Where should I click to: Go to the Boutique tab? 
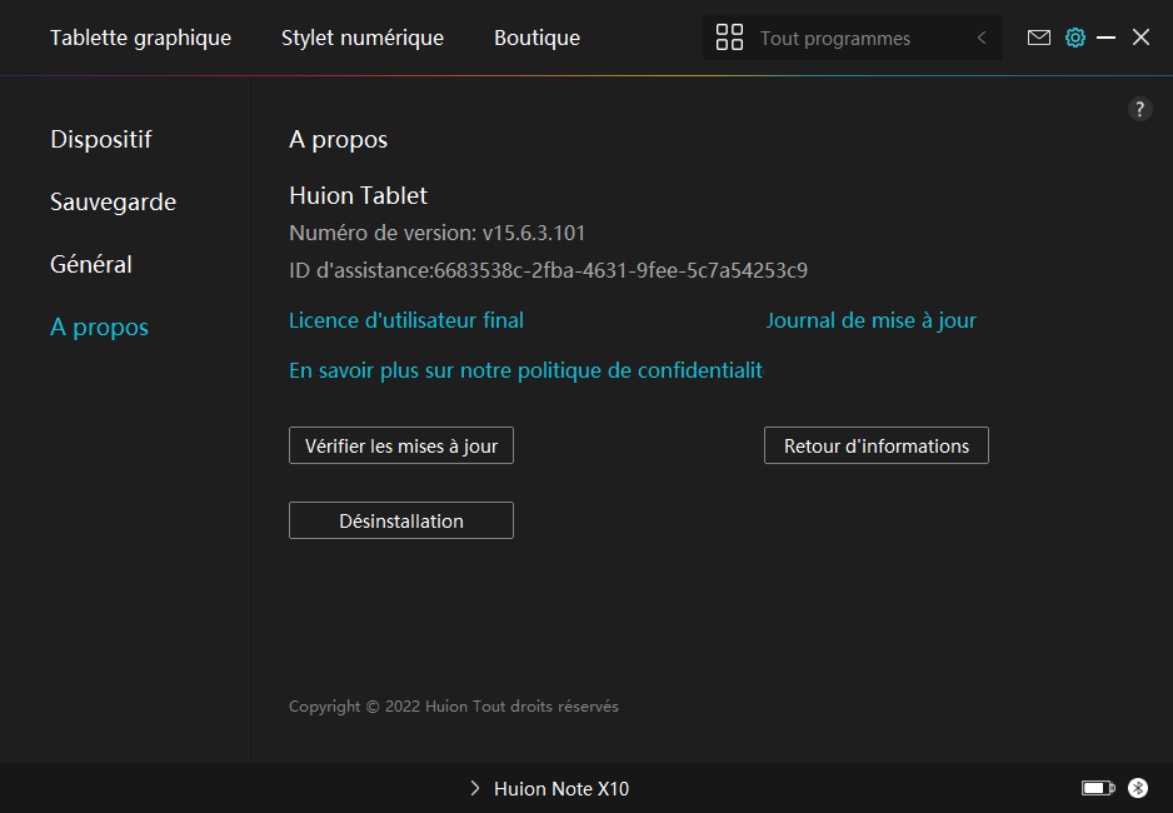537,38
